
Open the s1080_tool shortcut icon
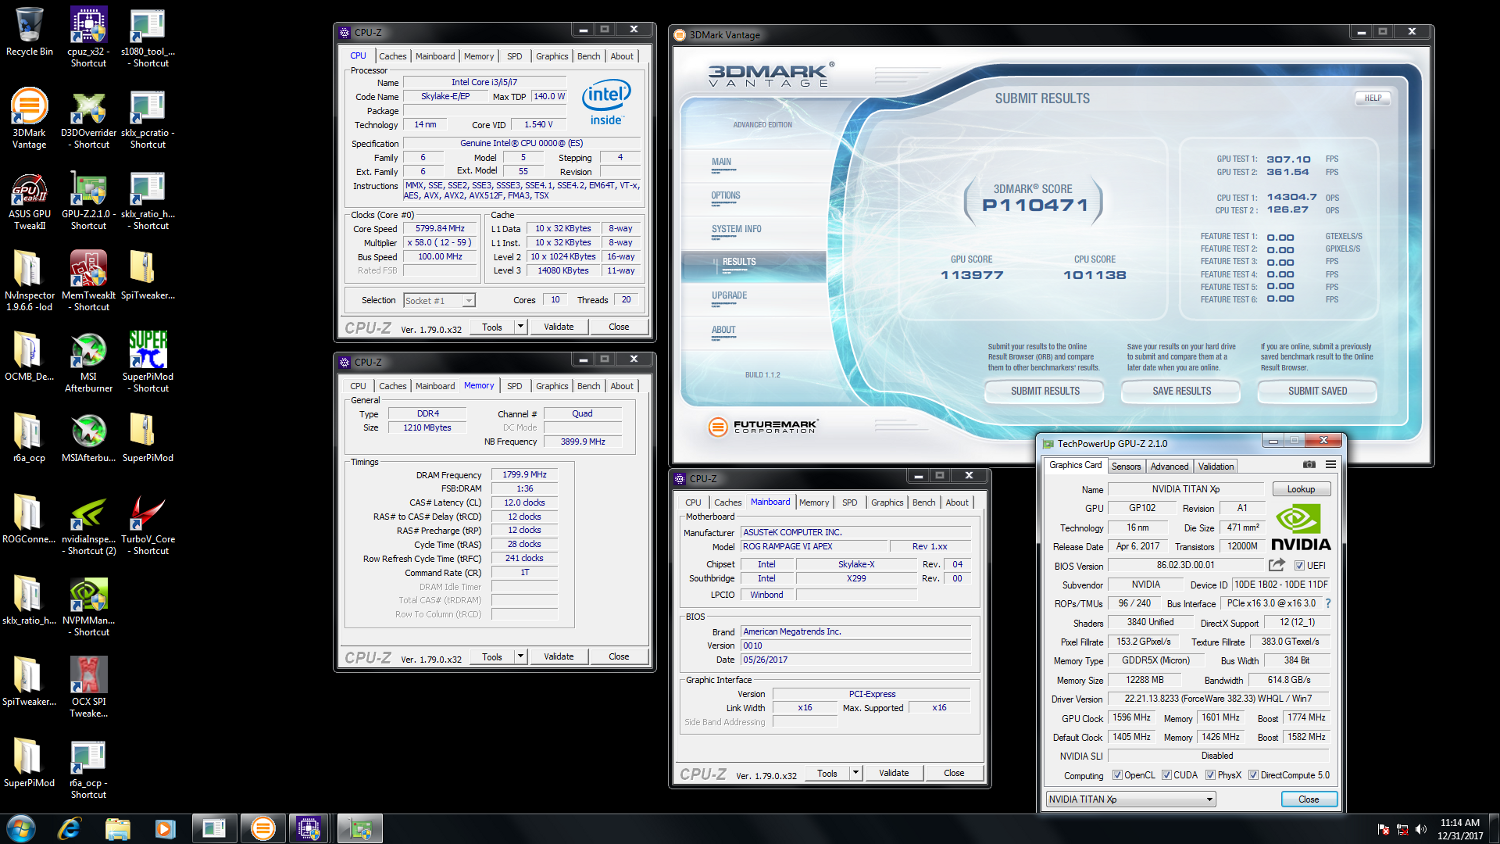coord(148,37)
